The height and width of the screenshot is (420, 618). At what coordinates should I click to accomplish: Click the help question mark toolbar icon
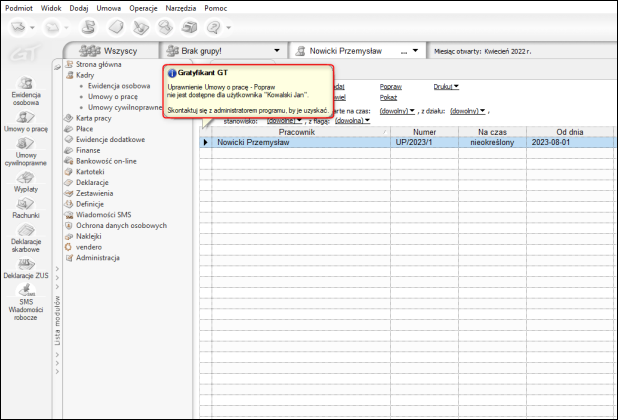click(214, 28)
